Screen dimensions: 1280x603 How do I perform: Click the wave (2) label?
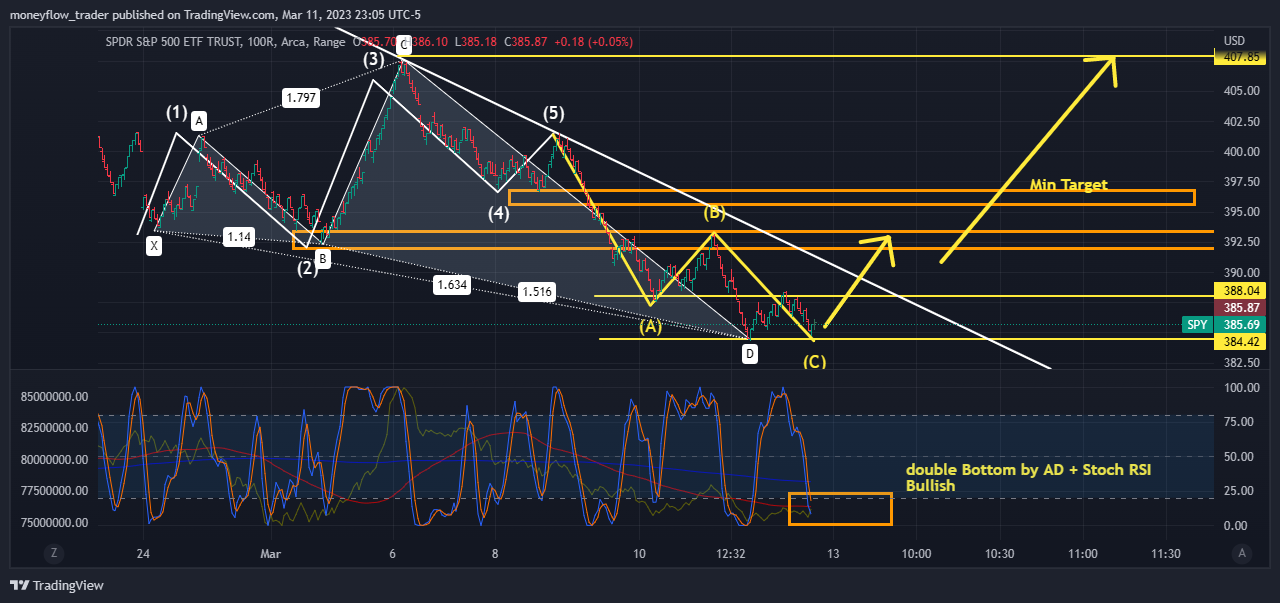[x=308, y=267]
